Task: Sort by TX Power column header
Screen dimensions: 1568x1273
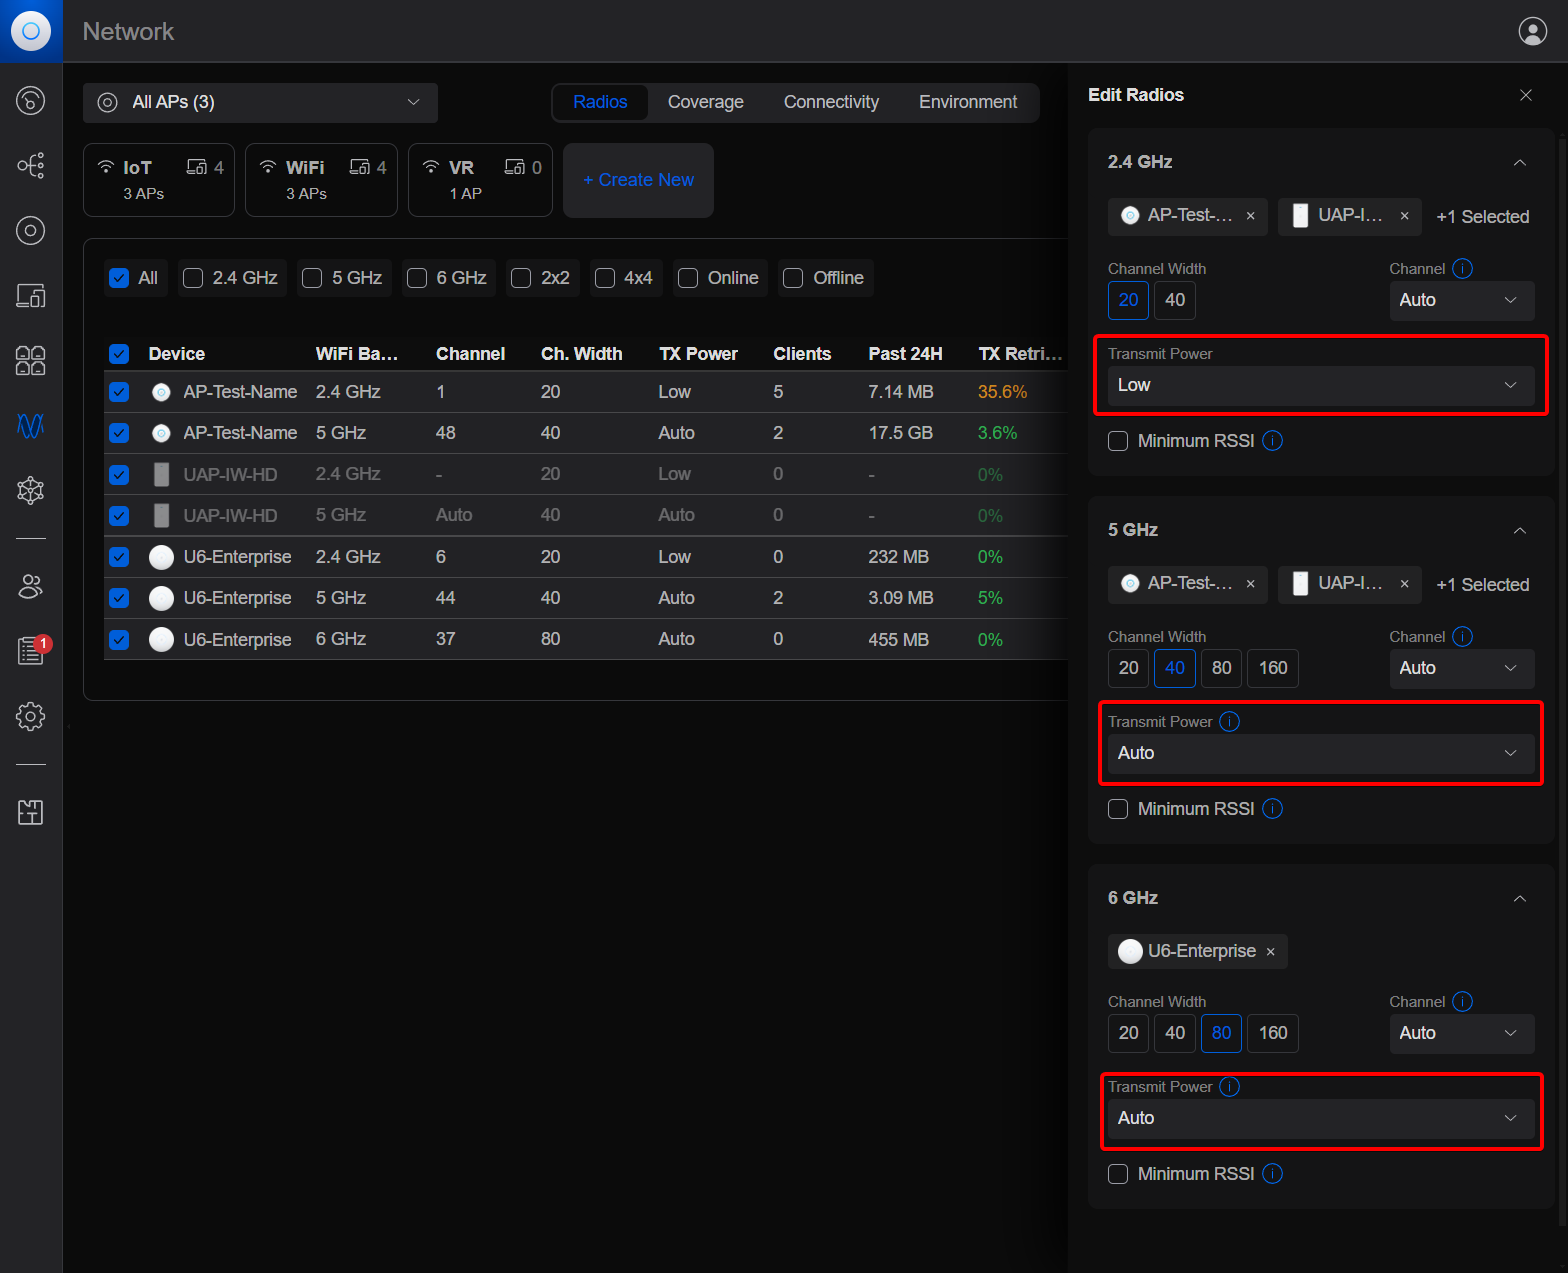Action: pyautogui.click(x=698, y=354)
